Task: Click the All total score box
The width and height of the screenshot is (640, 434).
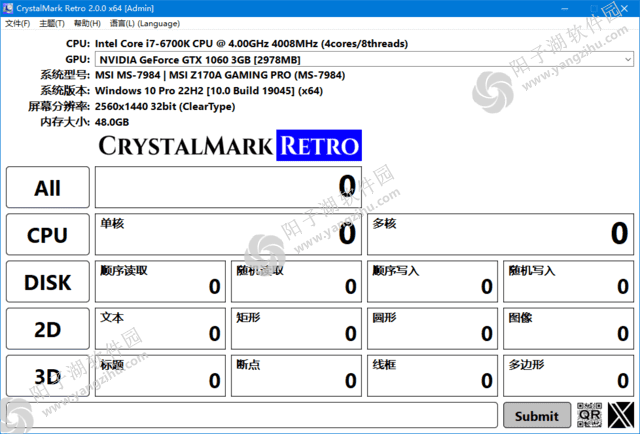Action: 228,187
